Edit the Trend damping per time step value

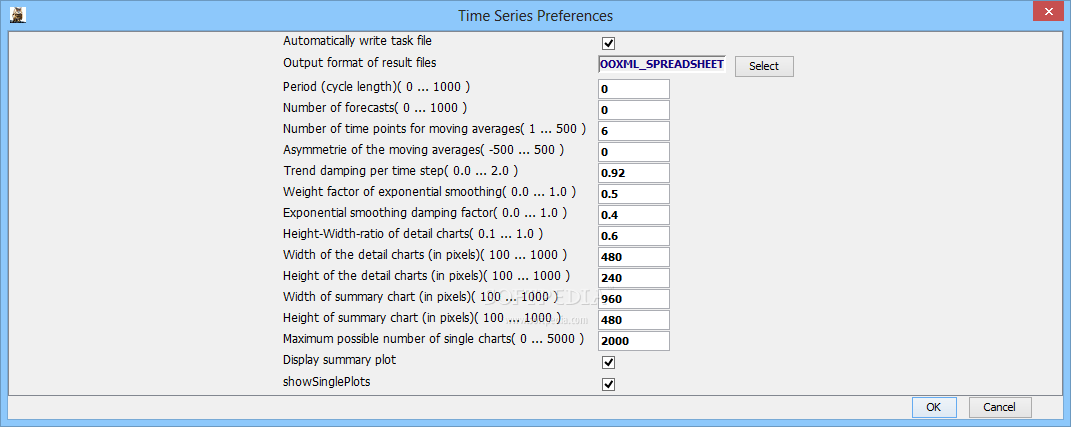click(x=632, y=173)
